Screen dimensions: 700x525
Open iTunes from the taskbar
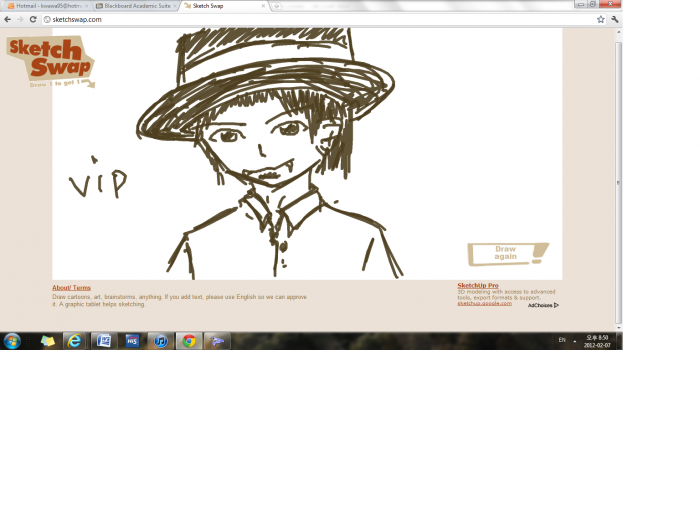coord(160,341)
